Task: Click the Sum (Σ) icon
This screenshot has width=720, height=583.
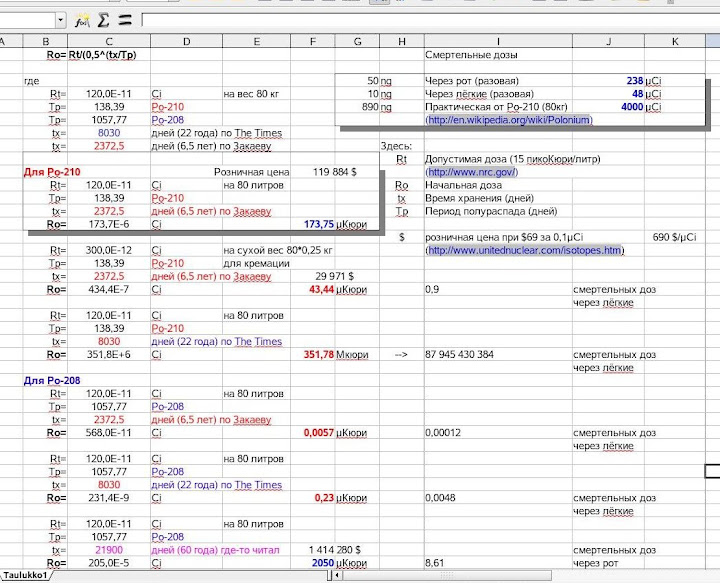Action: (103, 19)
